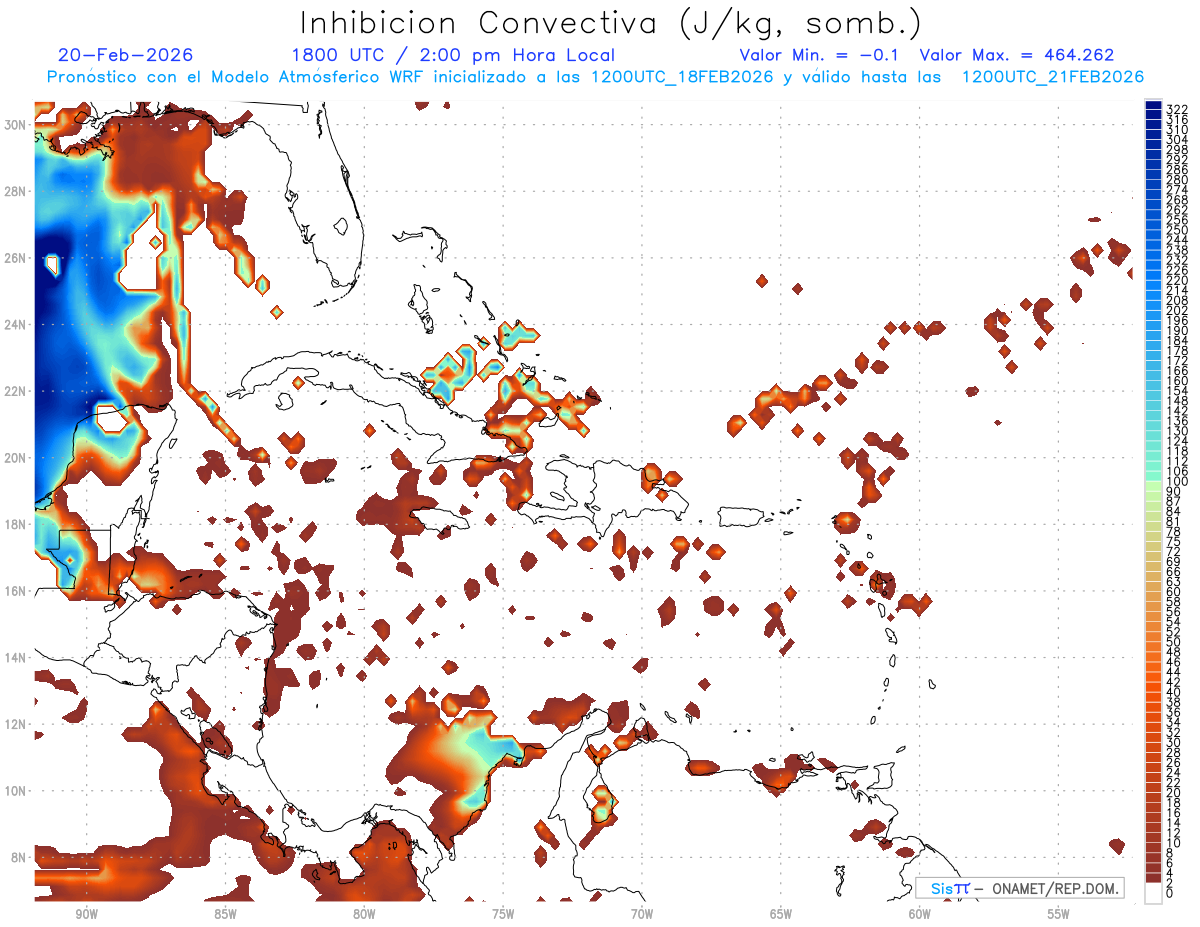Click the 'Valor Max. = 464.262' readout
Screen dimensions: 1200x927
pos(1016,55)
